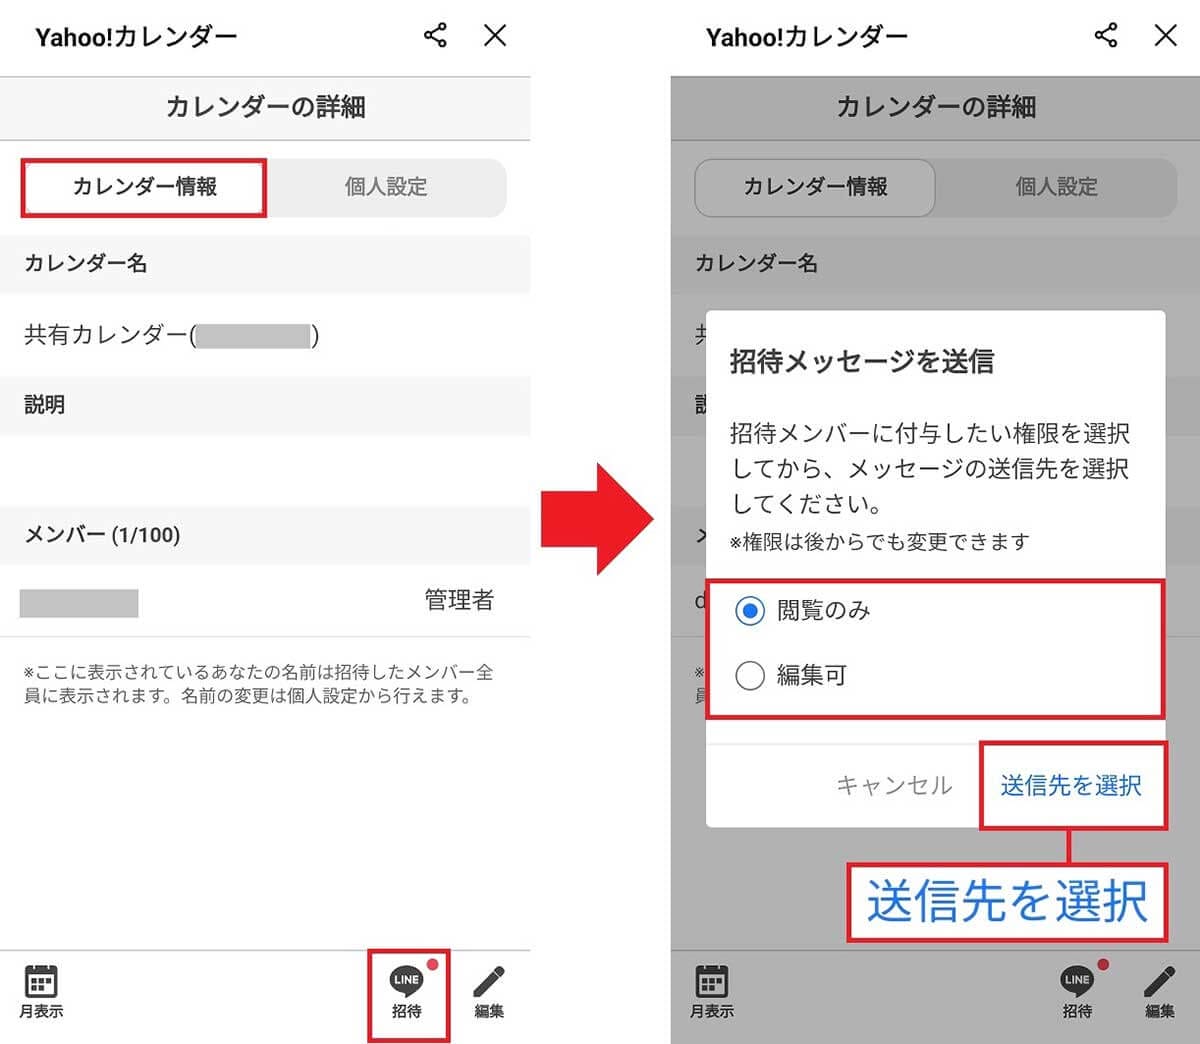Close the left Yahoo!カレンダー screen
The image size is (1200, 1044).
coord(495,36)
